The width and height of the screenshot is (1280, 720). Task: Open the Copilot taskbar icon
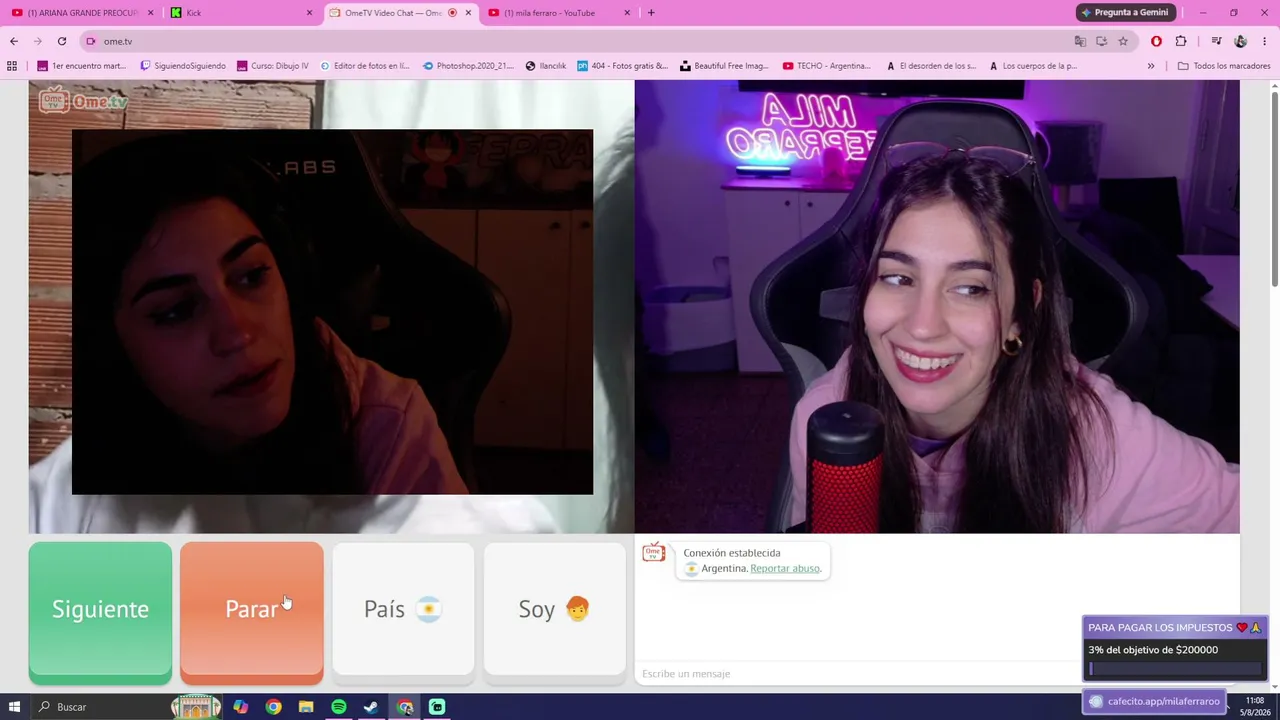tap(240, 707)
